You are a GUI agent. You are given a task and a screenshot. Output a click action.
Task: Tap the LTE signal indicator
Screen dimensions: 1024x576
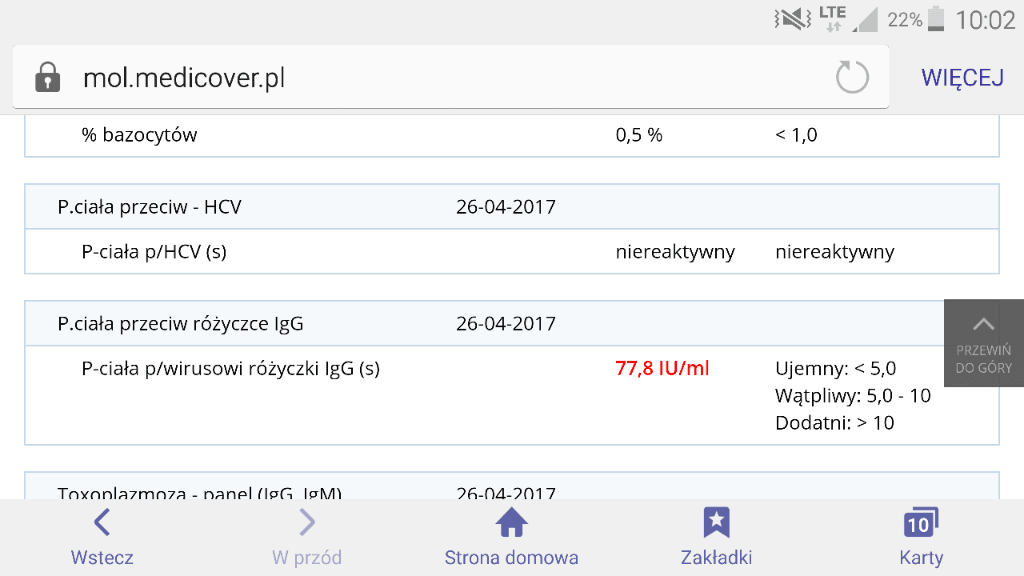click(831, 19)
